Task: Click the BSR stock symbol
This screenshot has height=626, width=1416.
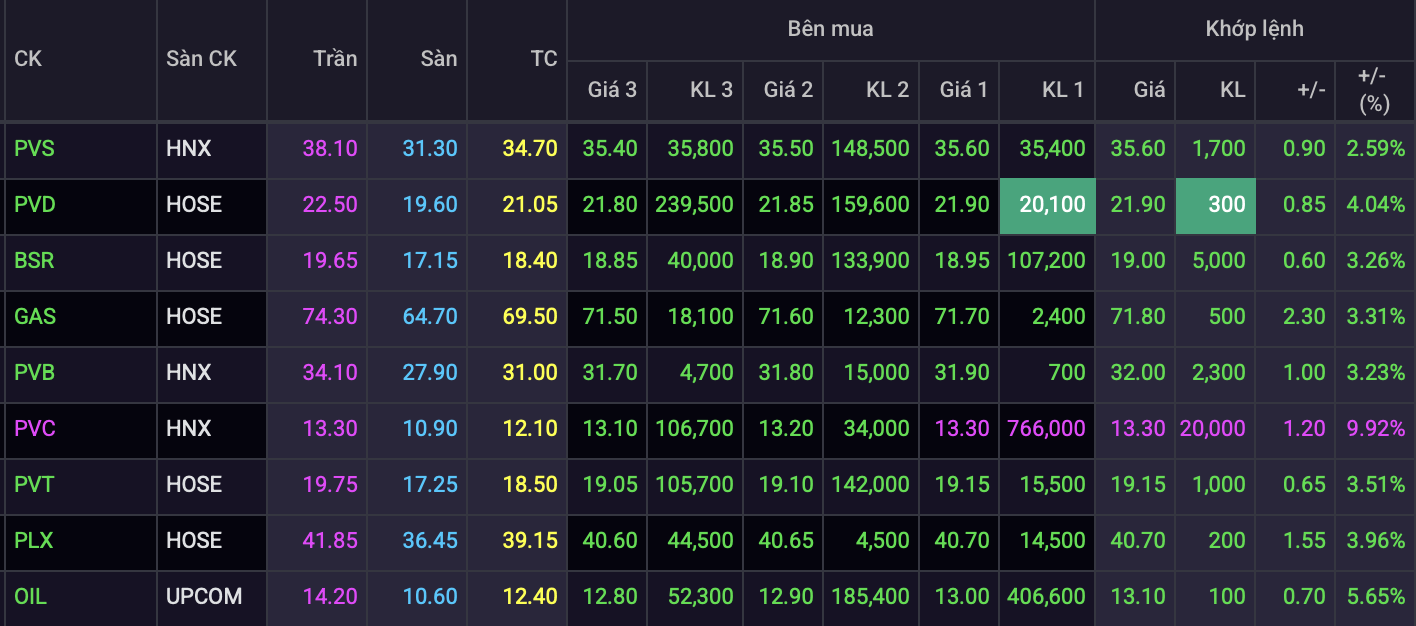Action: (x=34, y=261)
